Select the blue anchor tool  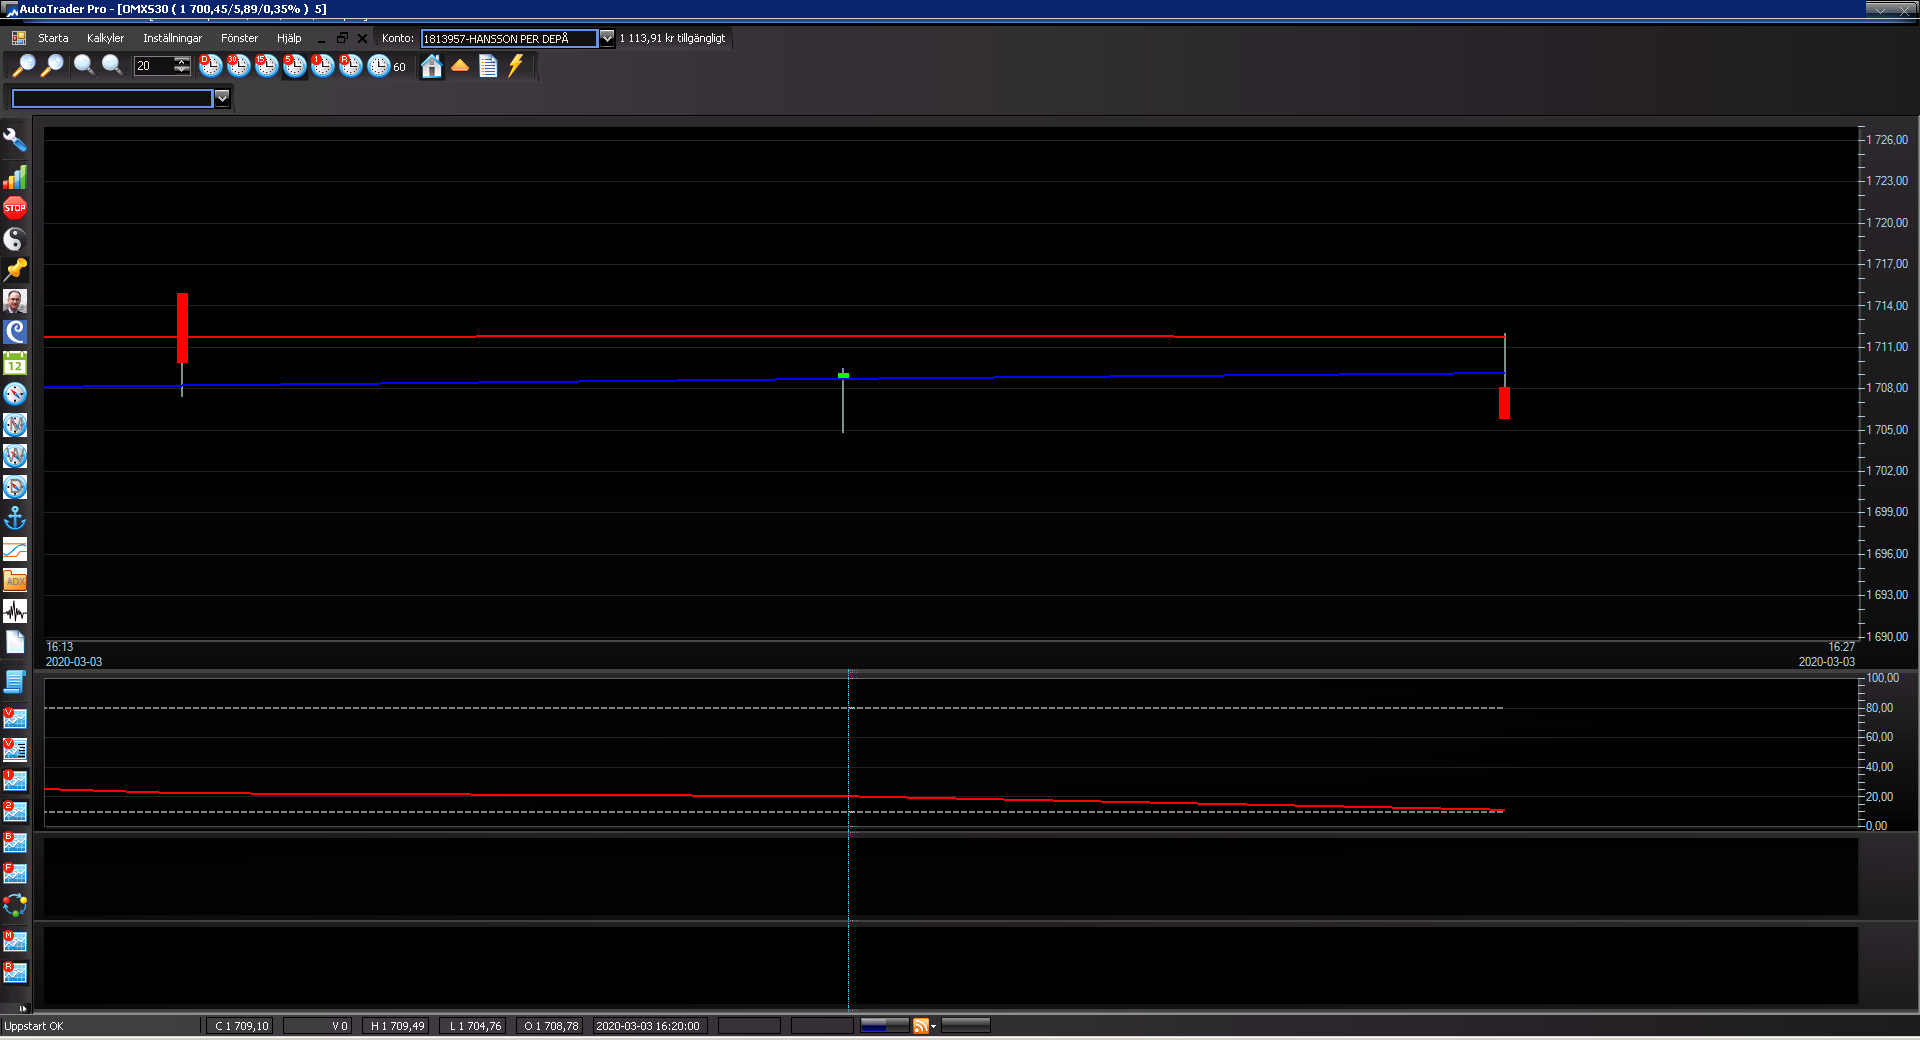[15, 518]
